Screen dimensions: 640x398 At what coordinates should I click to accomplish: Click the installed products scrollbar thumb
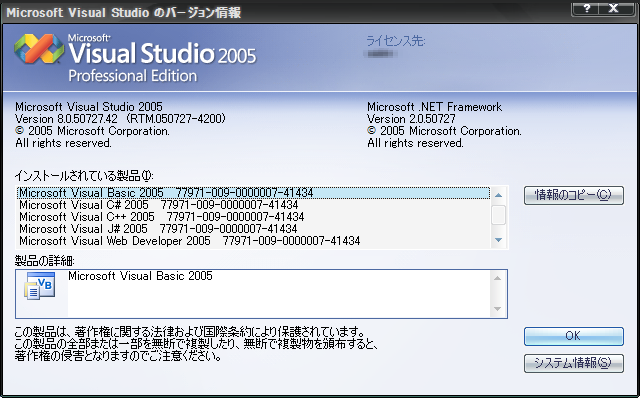pyautogui.click(x=498, y=215)
